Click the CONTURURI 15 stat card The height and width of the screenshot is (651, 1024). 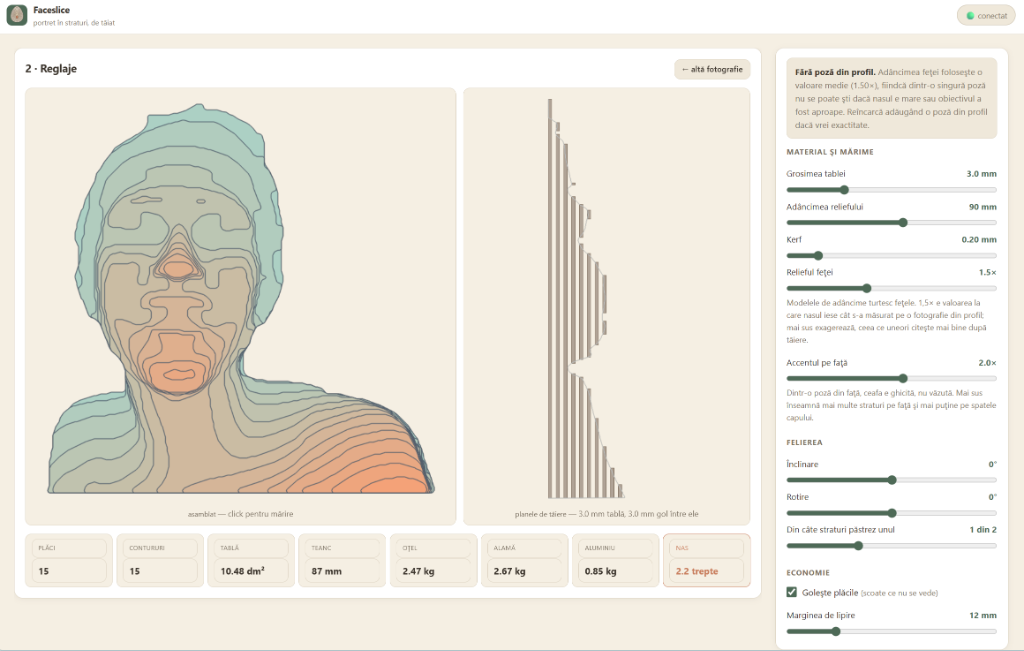click(x=160, y=560)
